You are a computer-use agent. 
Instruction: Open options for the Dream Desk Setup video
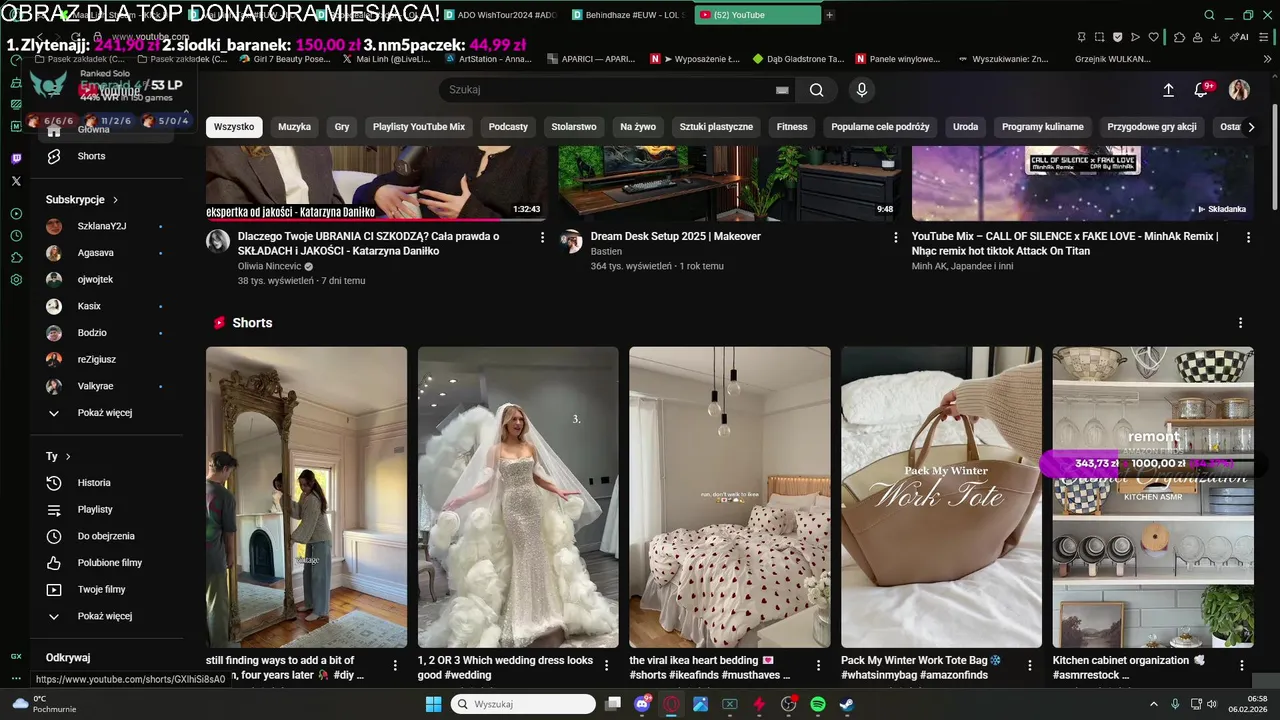(x=895, y=237)
